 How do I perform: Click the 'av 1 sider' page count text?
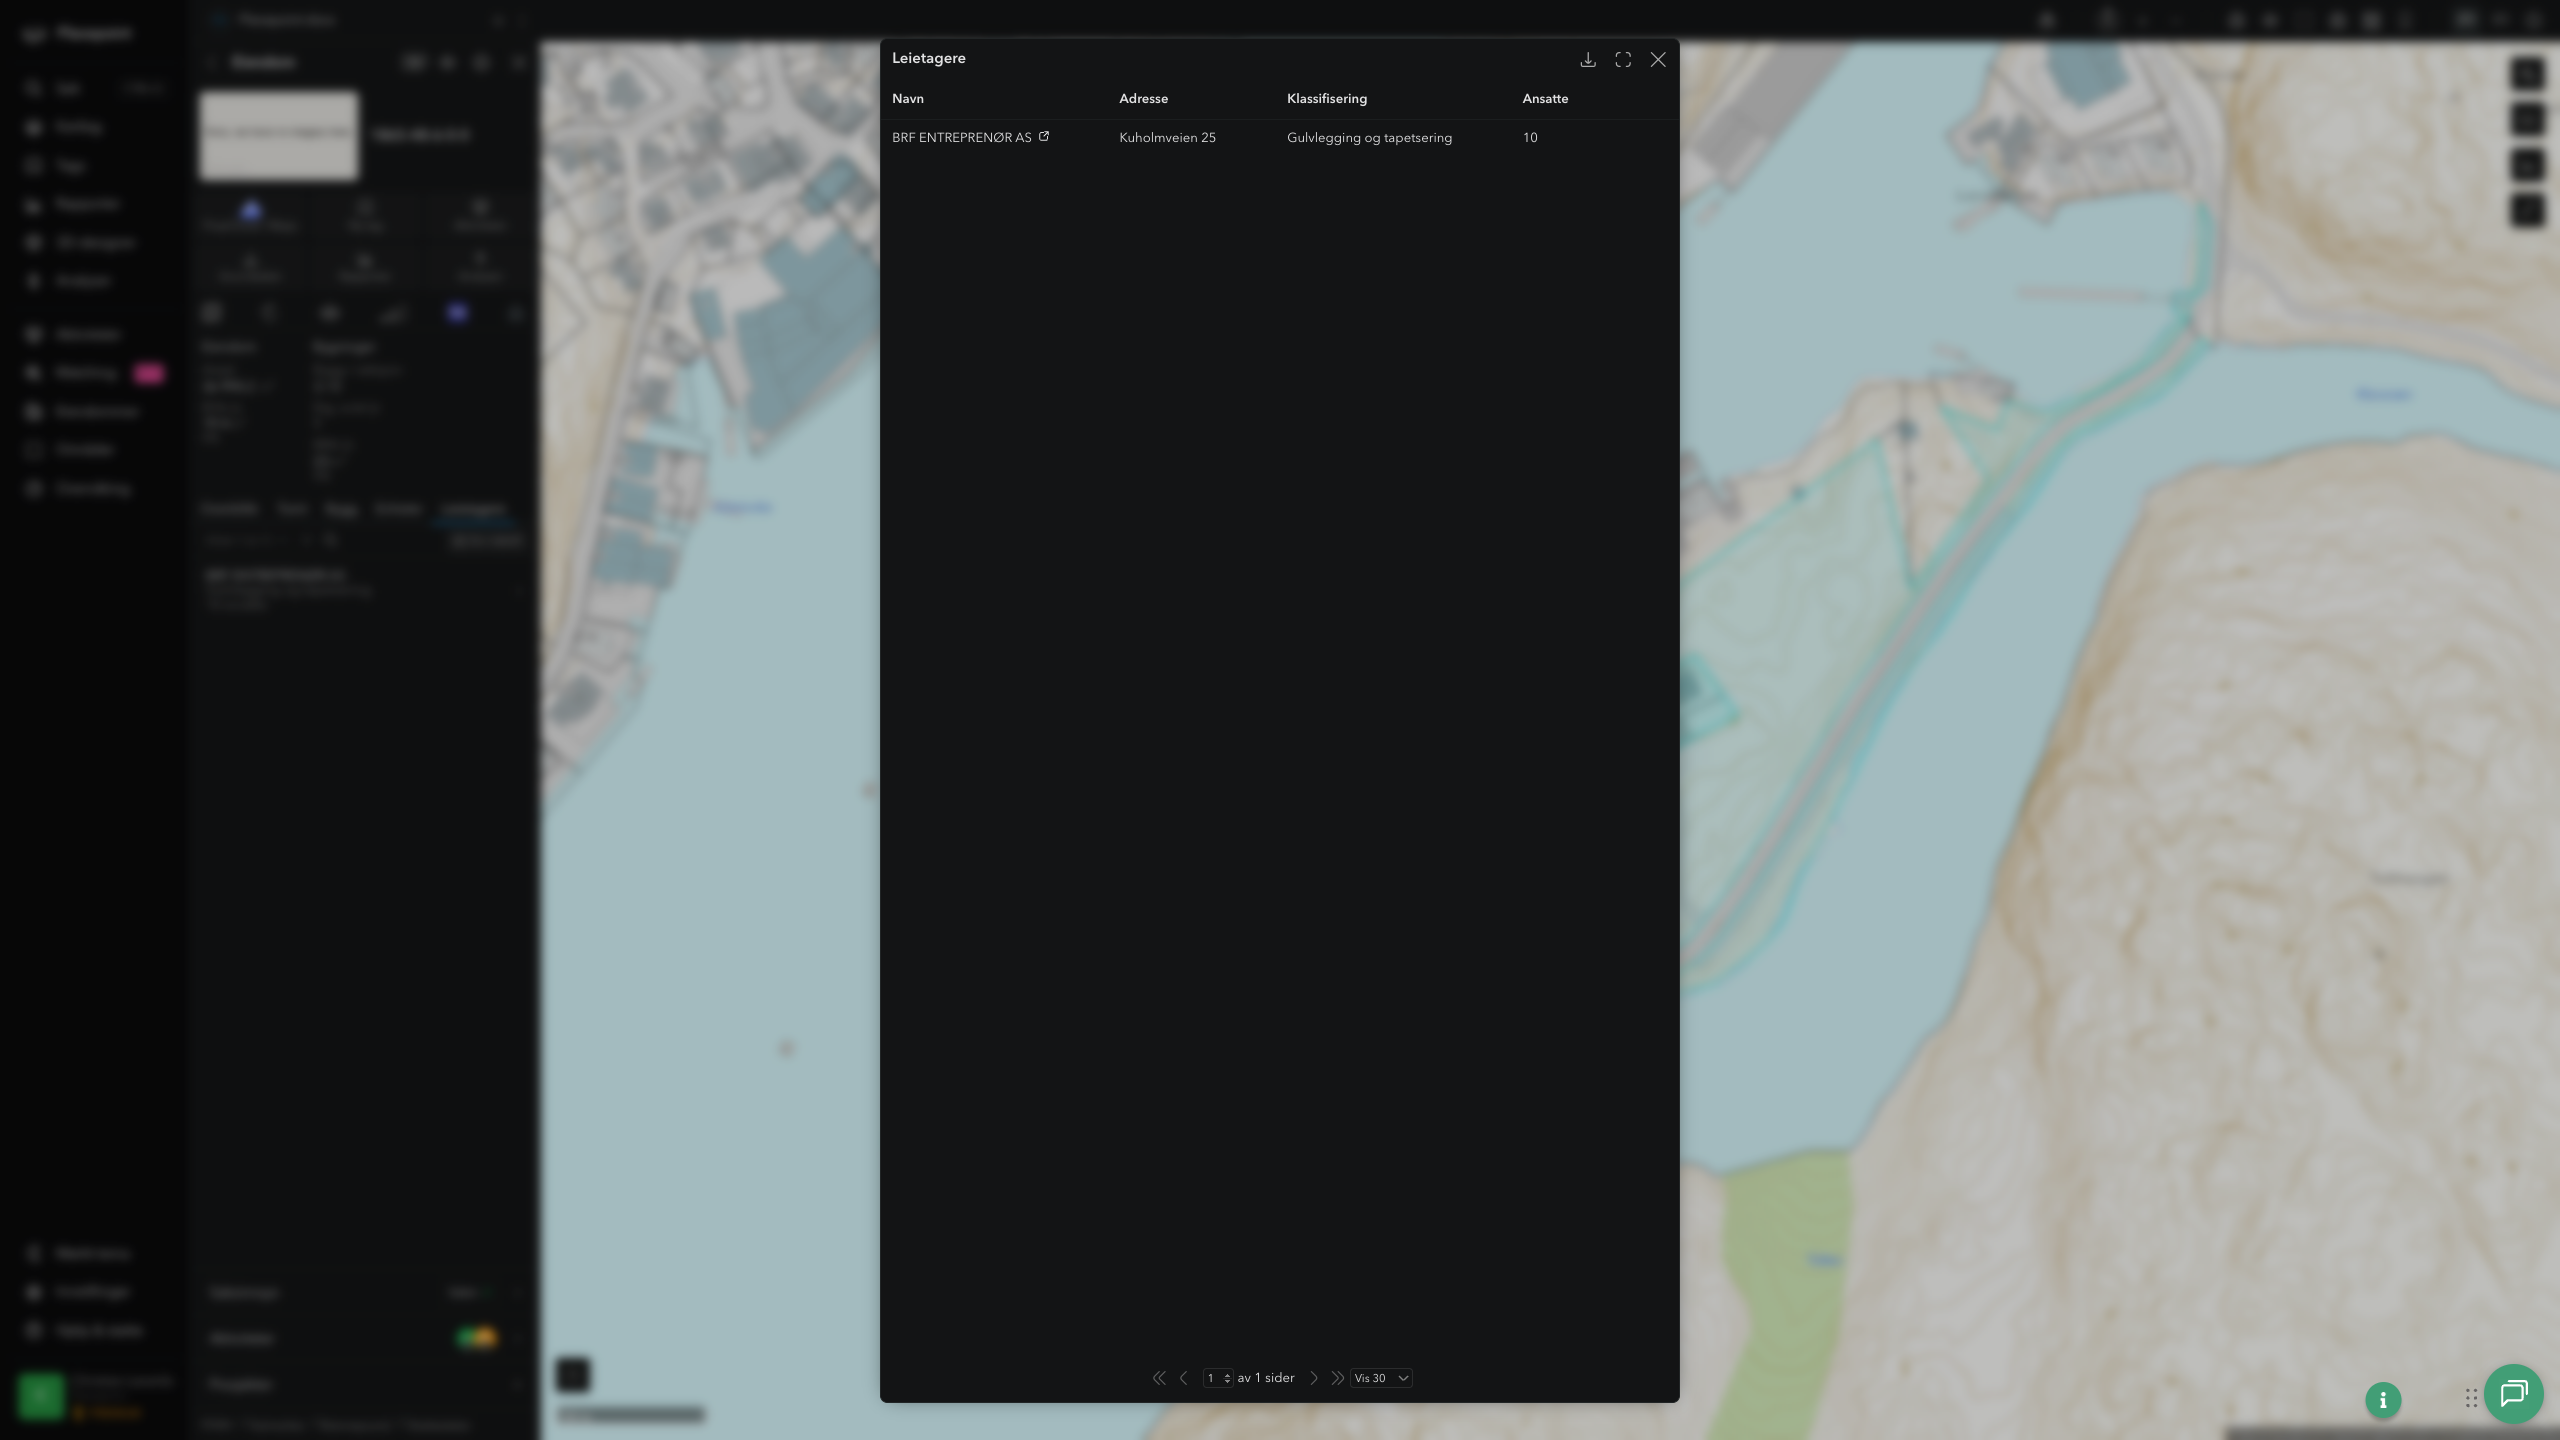pyautogui.click(x=1266, y=1378)
